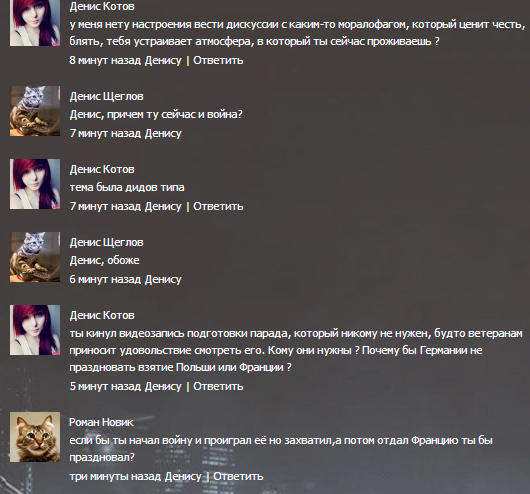Screen dimensions: 530x494
Task: Click Денис Котов name above parade comment
Action: [102, 315]
